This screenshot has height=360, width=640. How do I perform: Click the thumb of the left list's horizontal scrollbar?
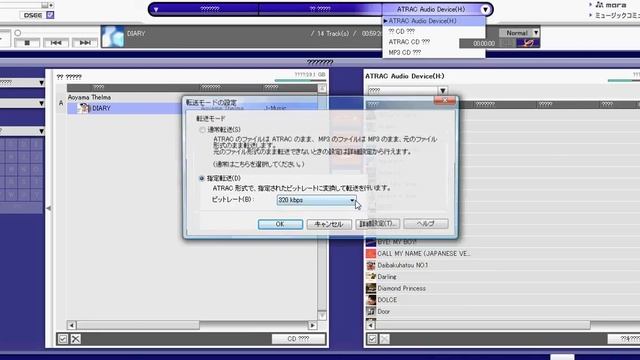click(x=138, y=325)
